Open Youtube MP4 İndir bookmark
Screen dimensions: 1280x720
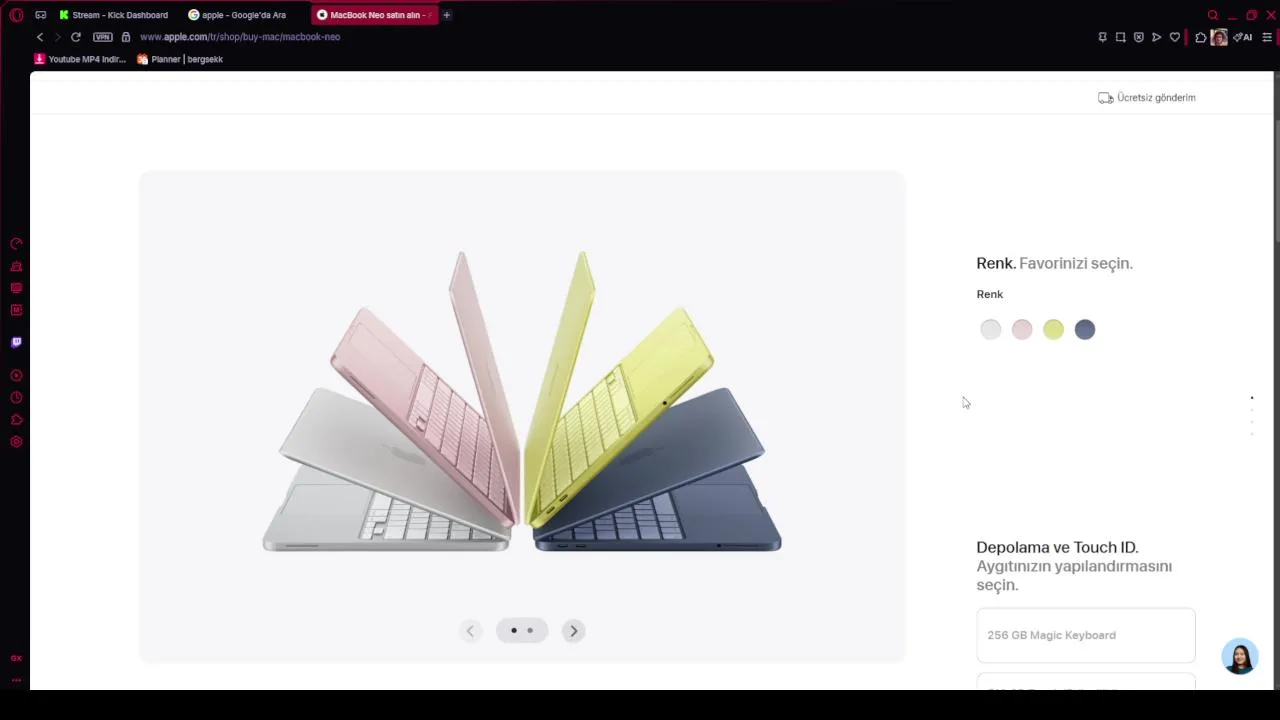tap(80, 59)
